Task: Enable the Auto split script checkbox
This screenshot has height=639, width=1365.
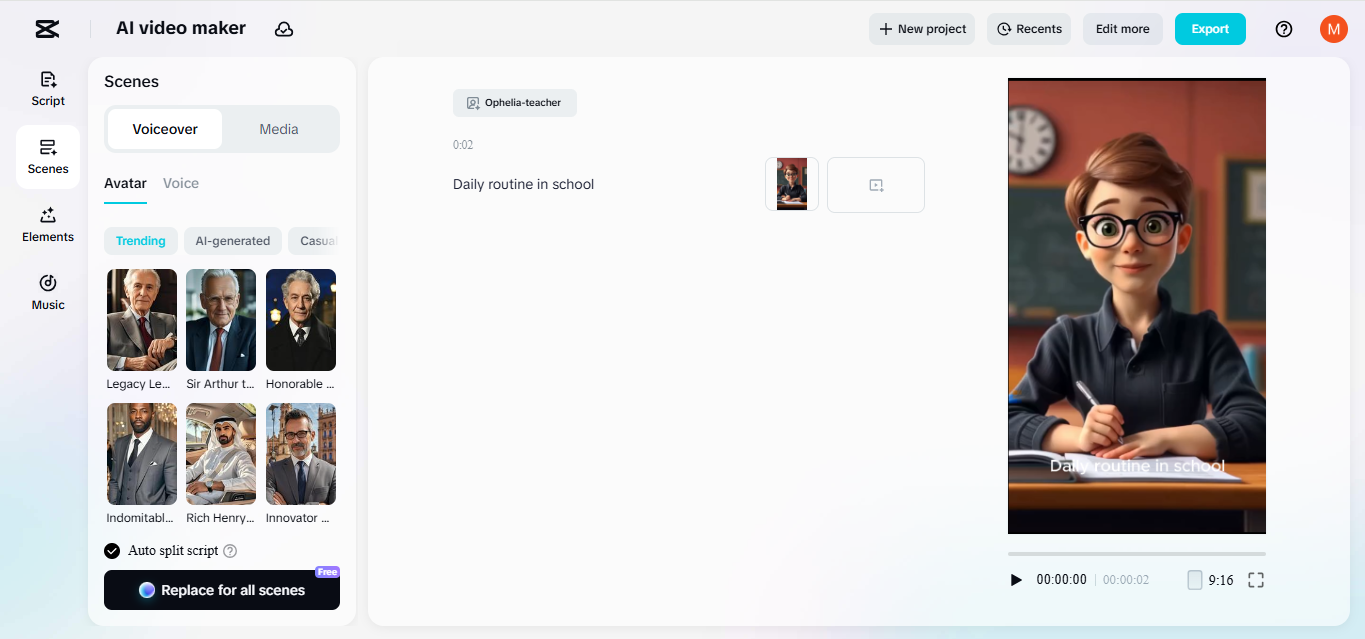Action: [x=112, y=550]
